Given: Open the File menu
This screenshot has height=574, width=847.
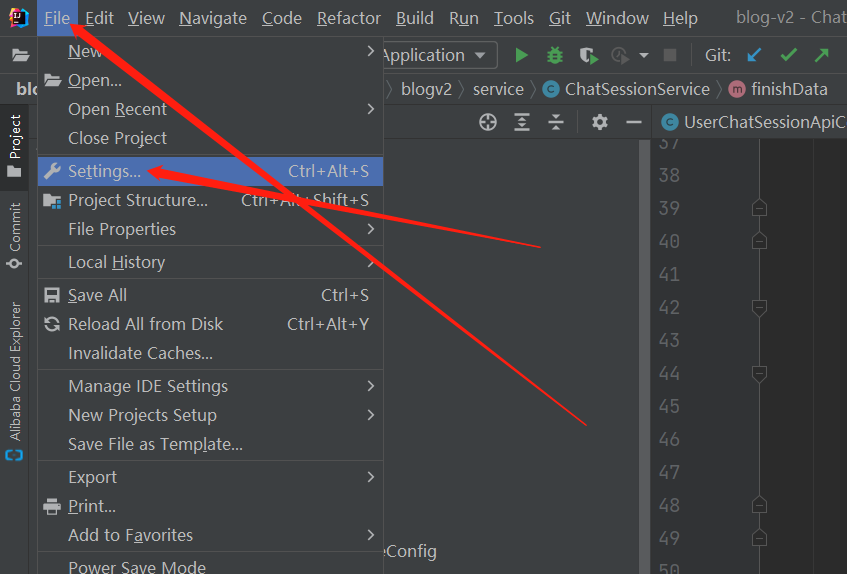Looking at the screenshot, I should (x=57, y=18).
